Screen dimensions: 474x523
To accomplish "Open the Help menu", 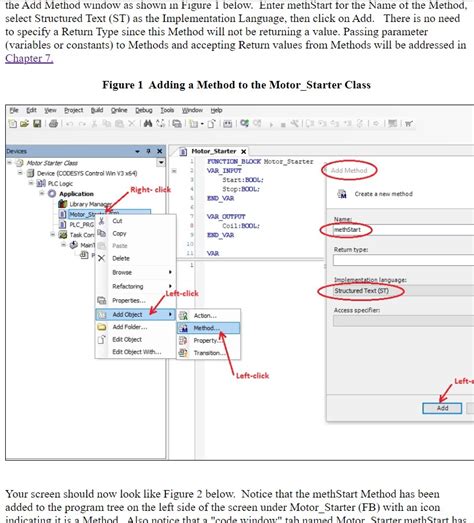I will [216, 110].
